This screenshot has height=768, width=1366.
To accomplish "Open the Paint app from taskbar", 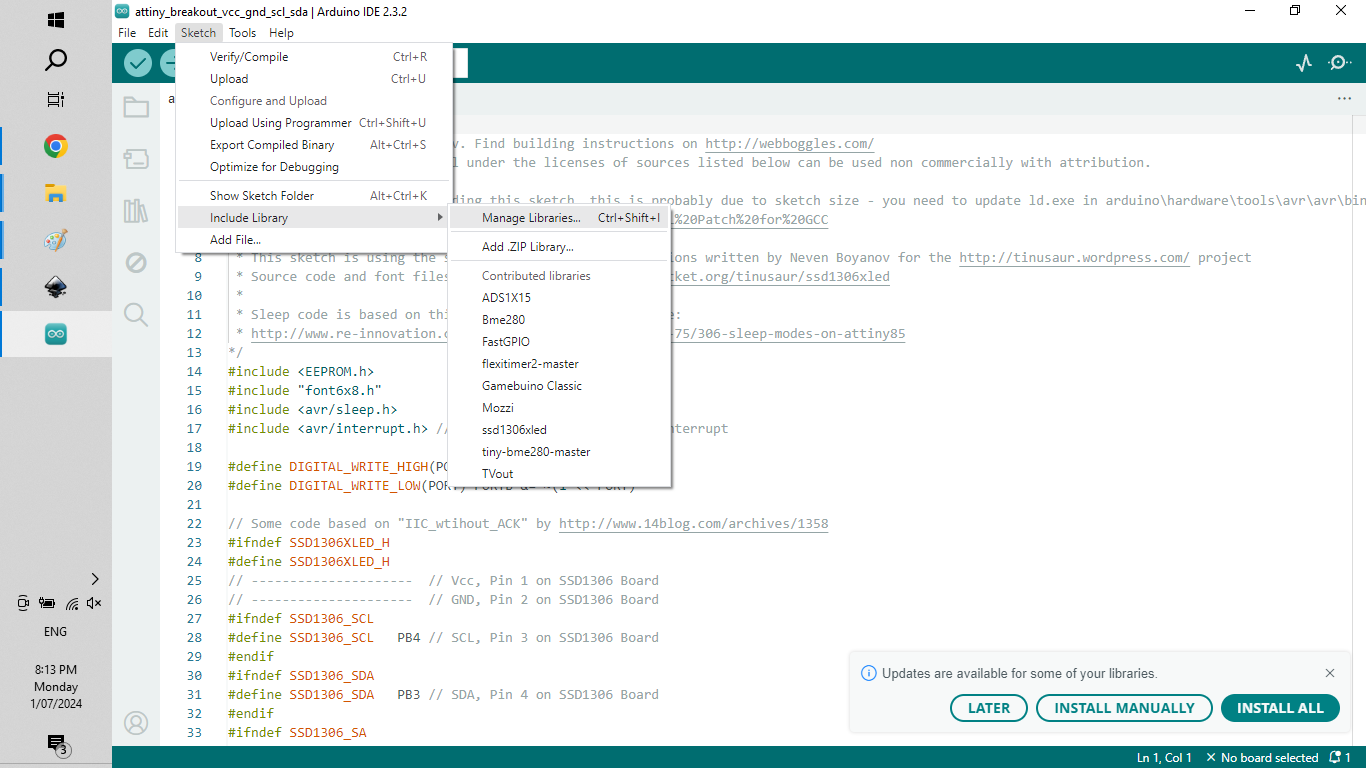I will [56, 241].
